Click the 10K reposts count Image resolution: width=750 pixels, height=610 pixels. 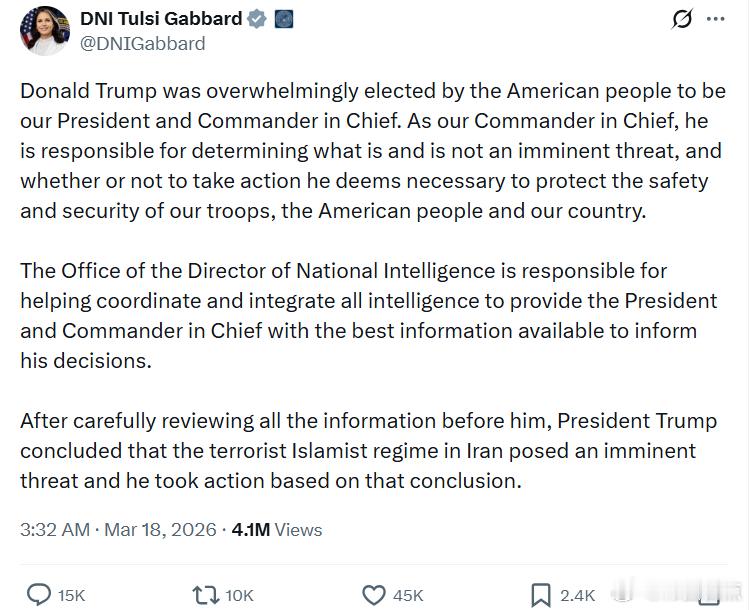coord(239,595)
